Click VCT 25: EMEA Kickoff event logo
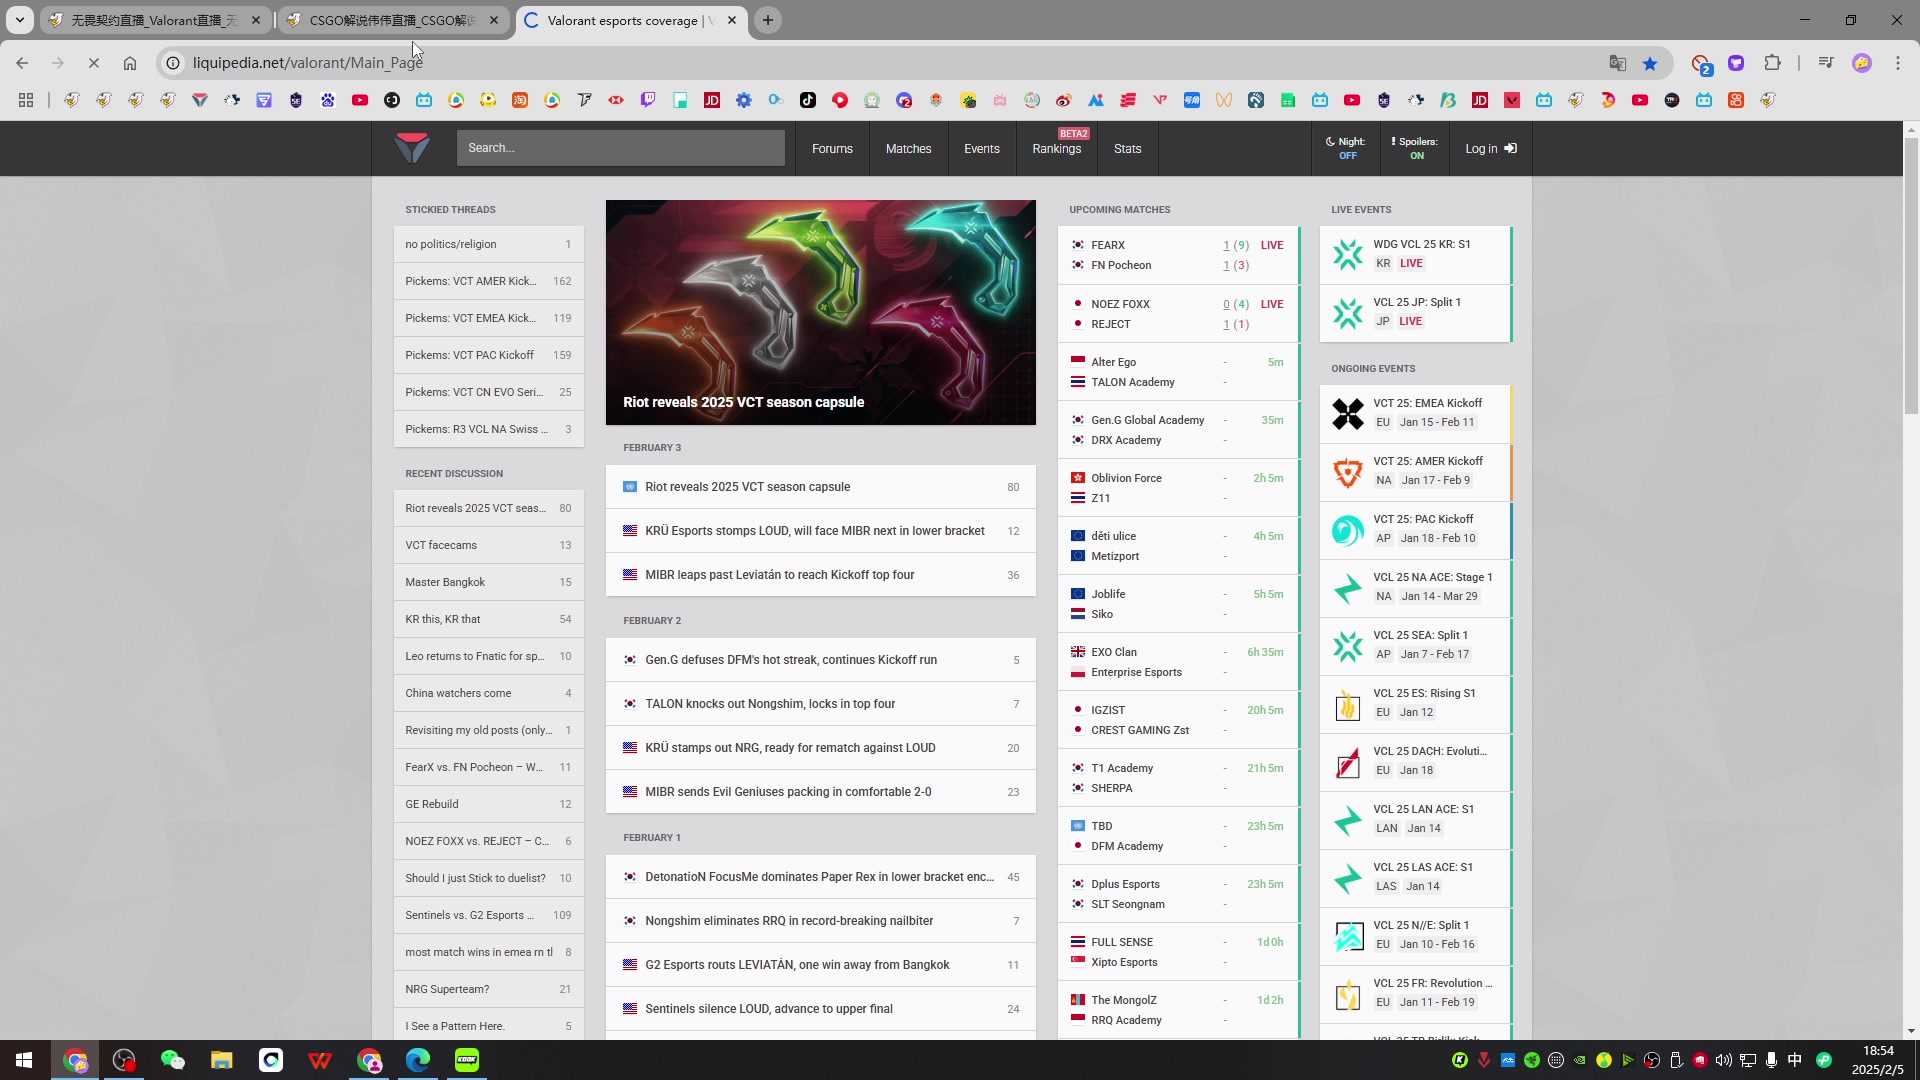Screen dimensions: 1920x1080 1347,414
